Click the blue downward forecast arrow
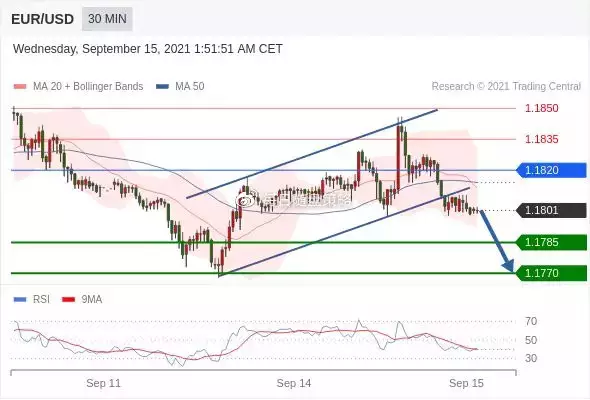Viewport: 590px width, 400px height. [497, 241]
